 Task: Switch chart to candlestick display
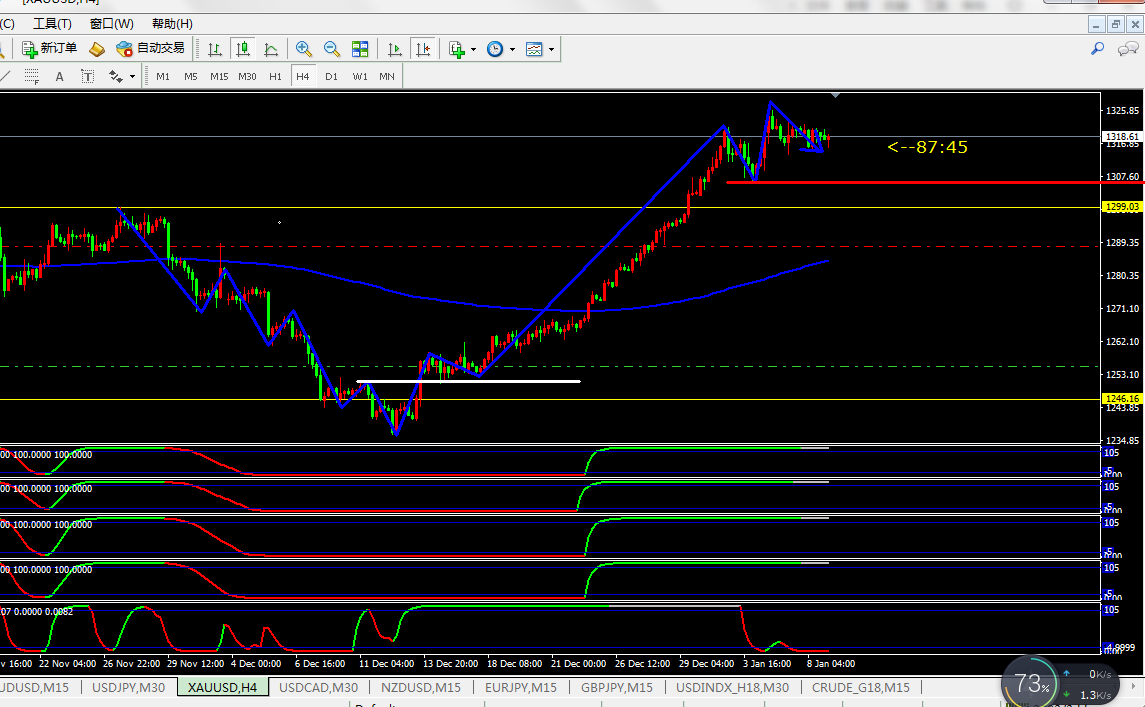tap(242, 49)
